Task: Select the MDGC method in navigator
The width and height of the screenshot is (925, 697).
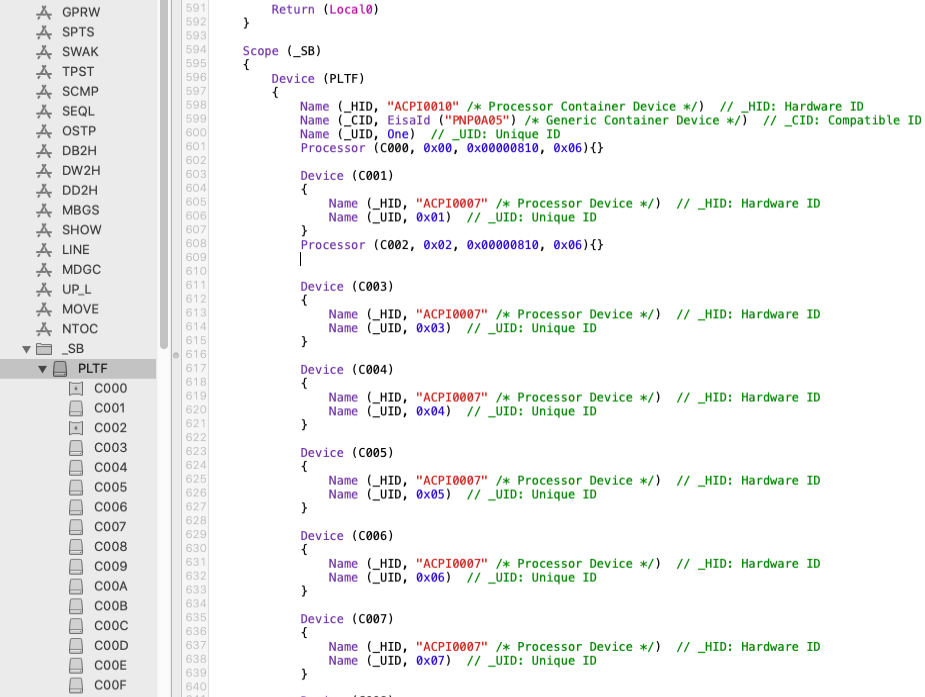Action: click(81, 270)
